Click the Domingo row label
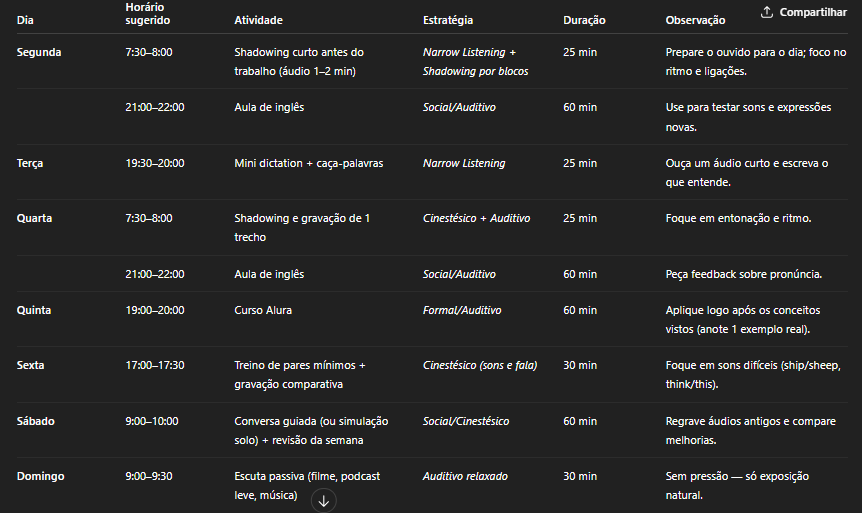Viewport: 862px width, 513px height. pyautogui.click(x=40, y=476)
